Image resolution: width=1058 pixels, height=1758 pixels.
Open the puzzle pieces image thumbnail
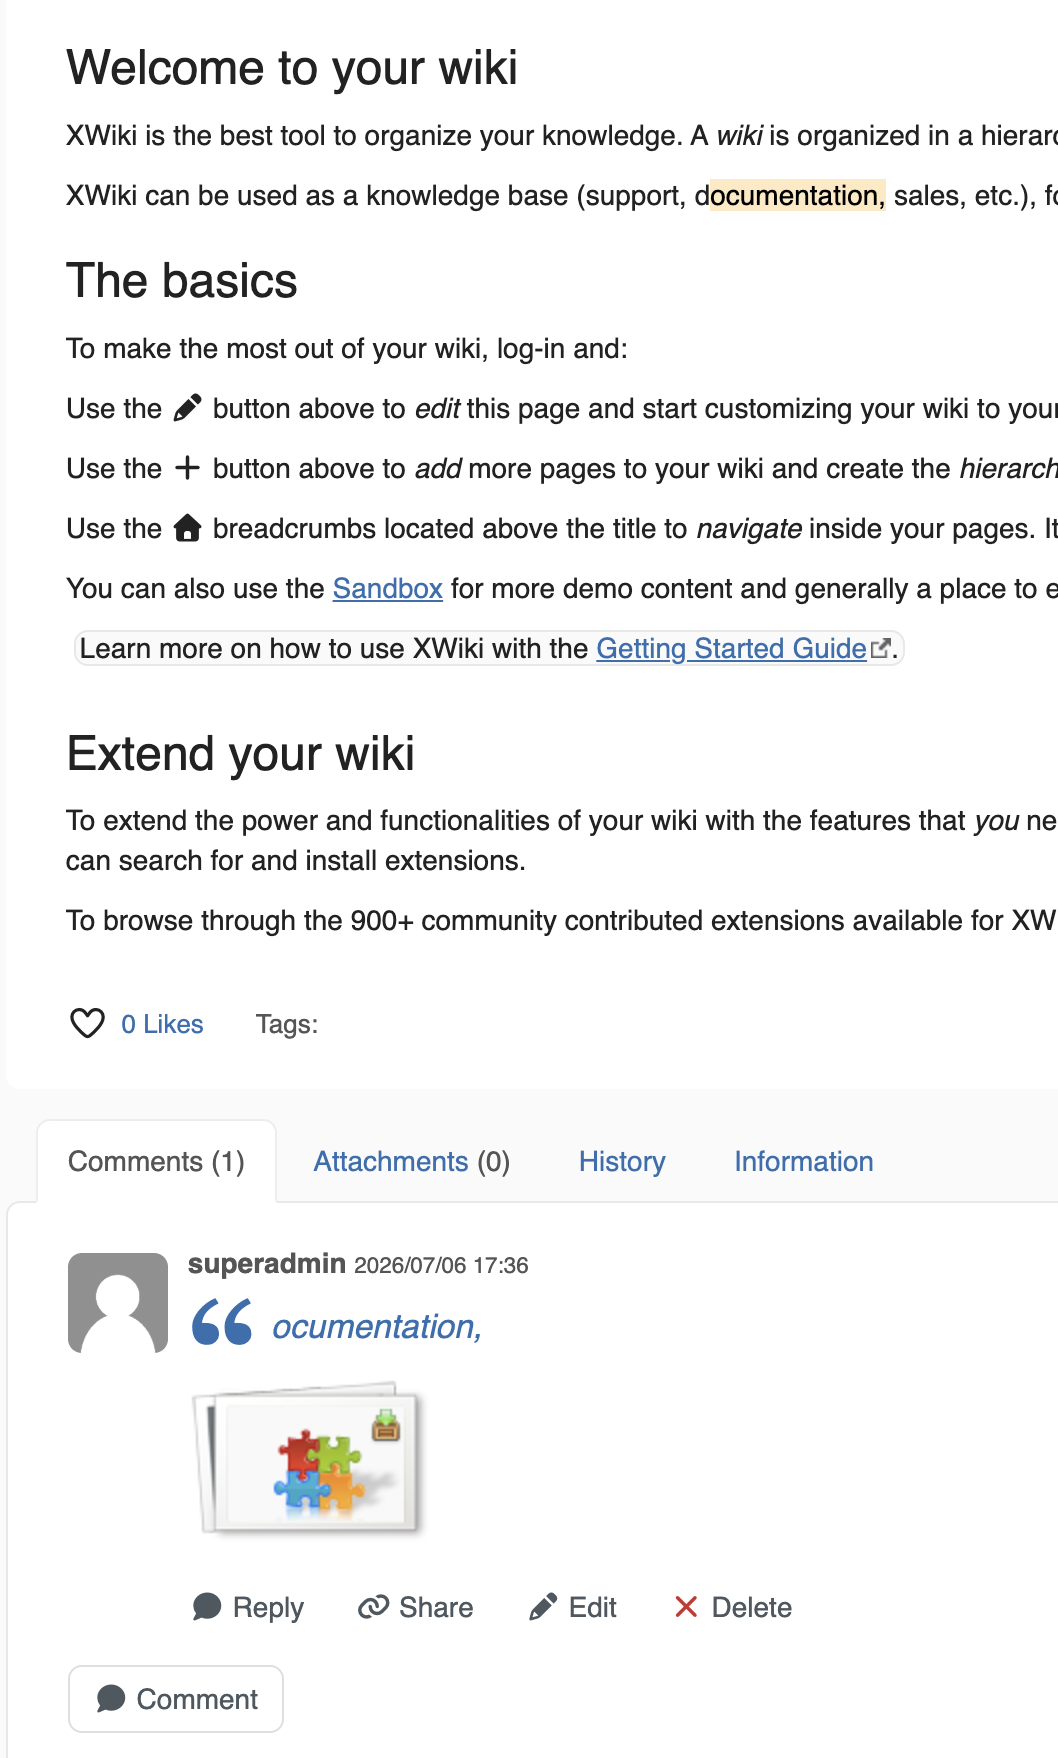[x=309, y=1459]
